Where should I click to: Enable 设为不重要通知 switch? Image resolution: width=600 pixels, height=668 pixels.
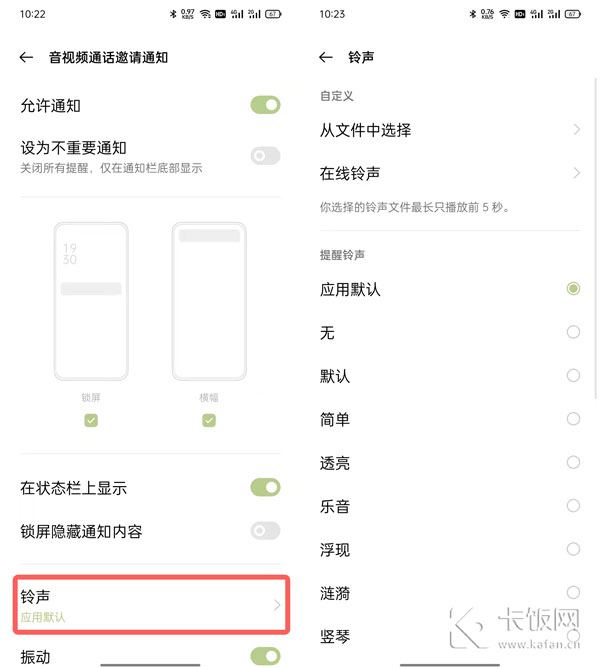(x=265, y=156)
